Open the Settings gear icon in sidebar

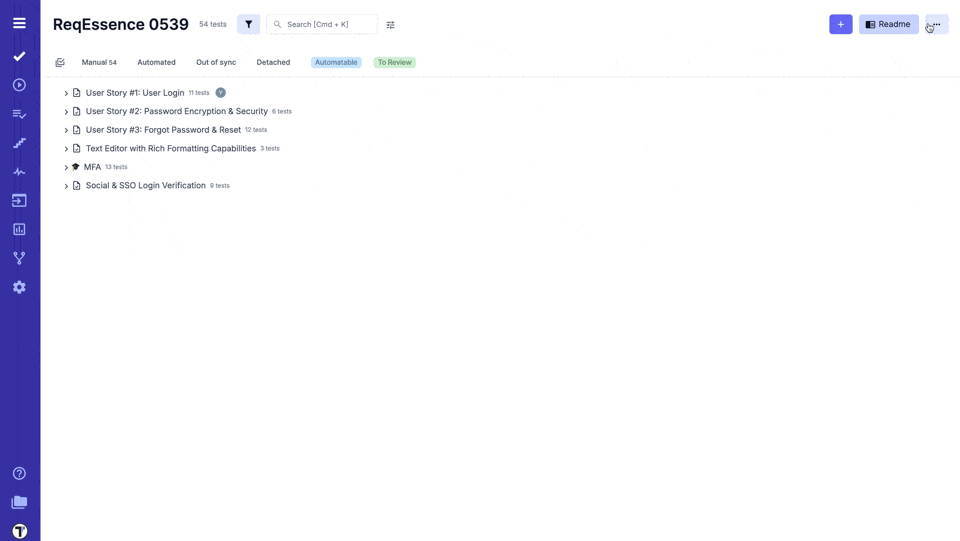(19, 287)
